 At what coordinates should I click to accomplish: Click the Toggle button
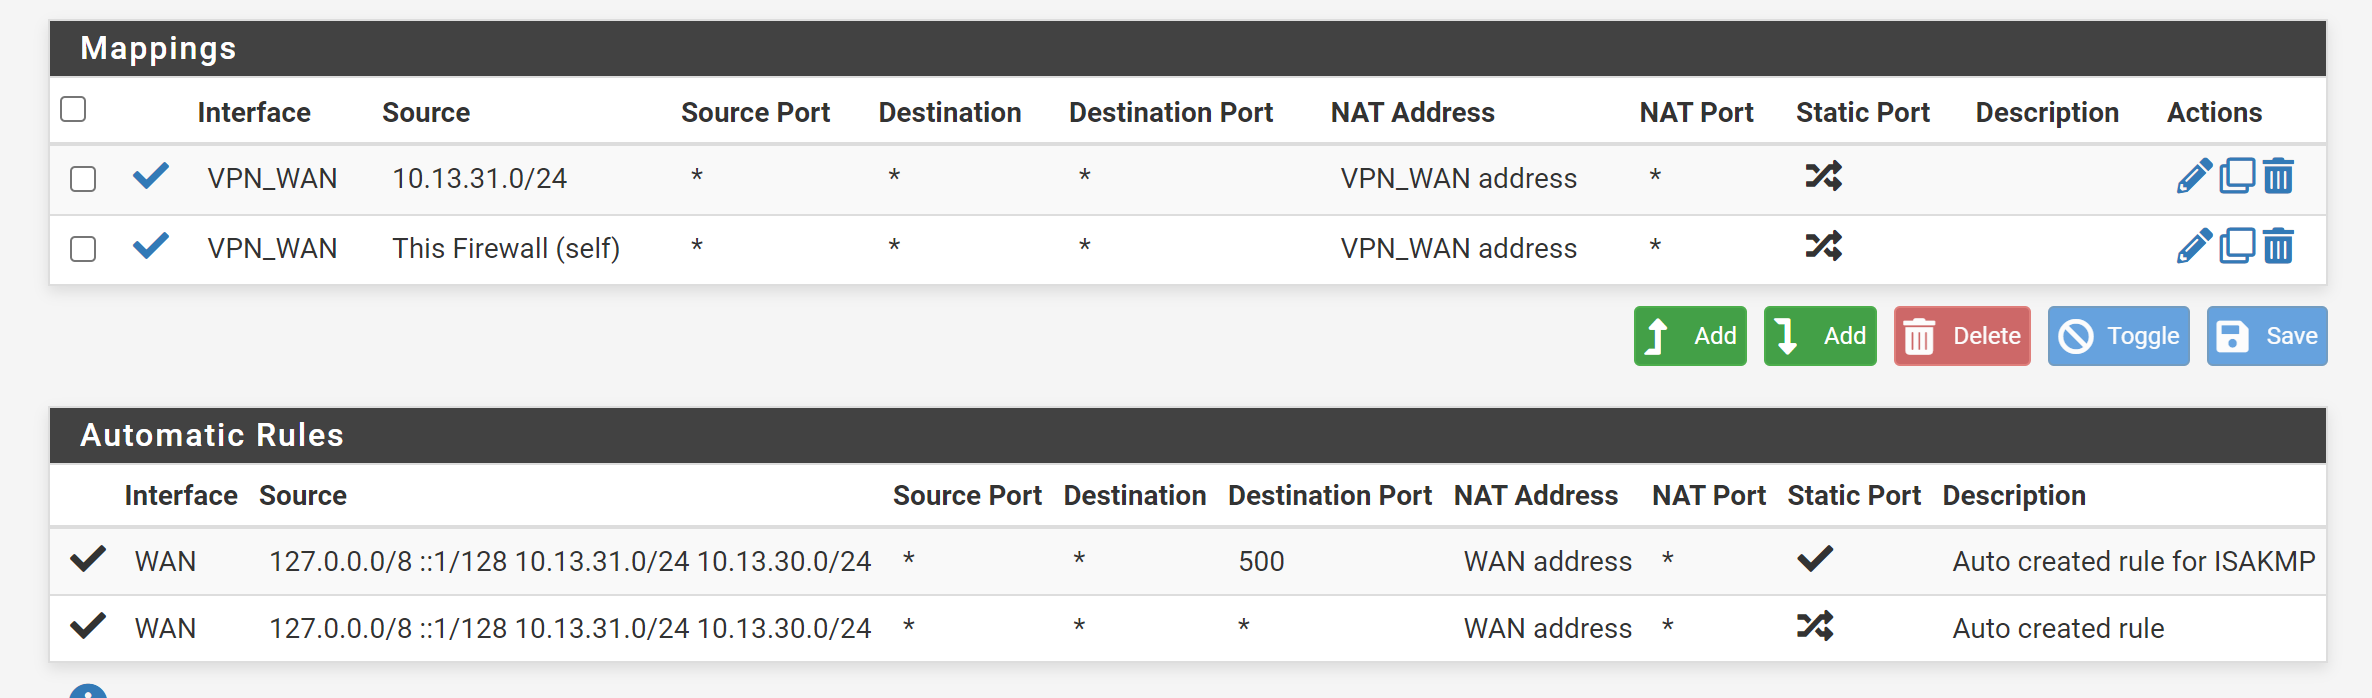pos(2118,336)
